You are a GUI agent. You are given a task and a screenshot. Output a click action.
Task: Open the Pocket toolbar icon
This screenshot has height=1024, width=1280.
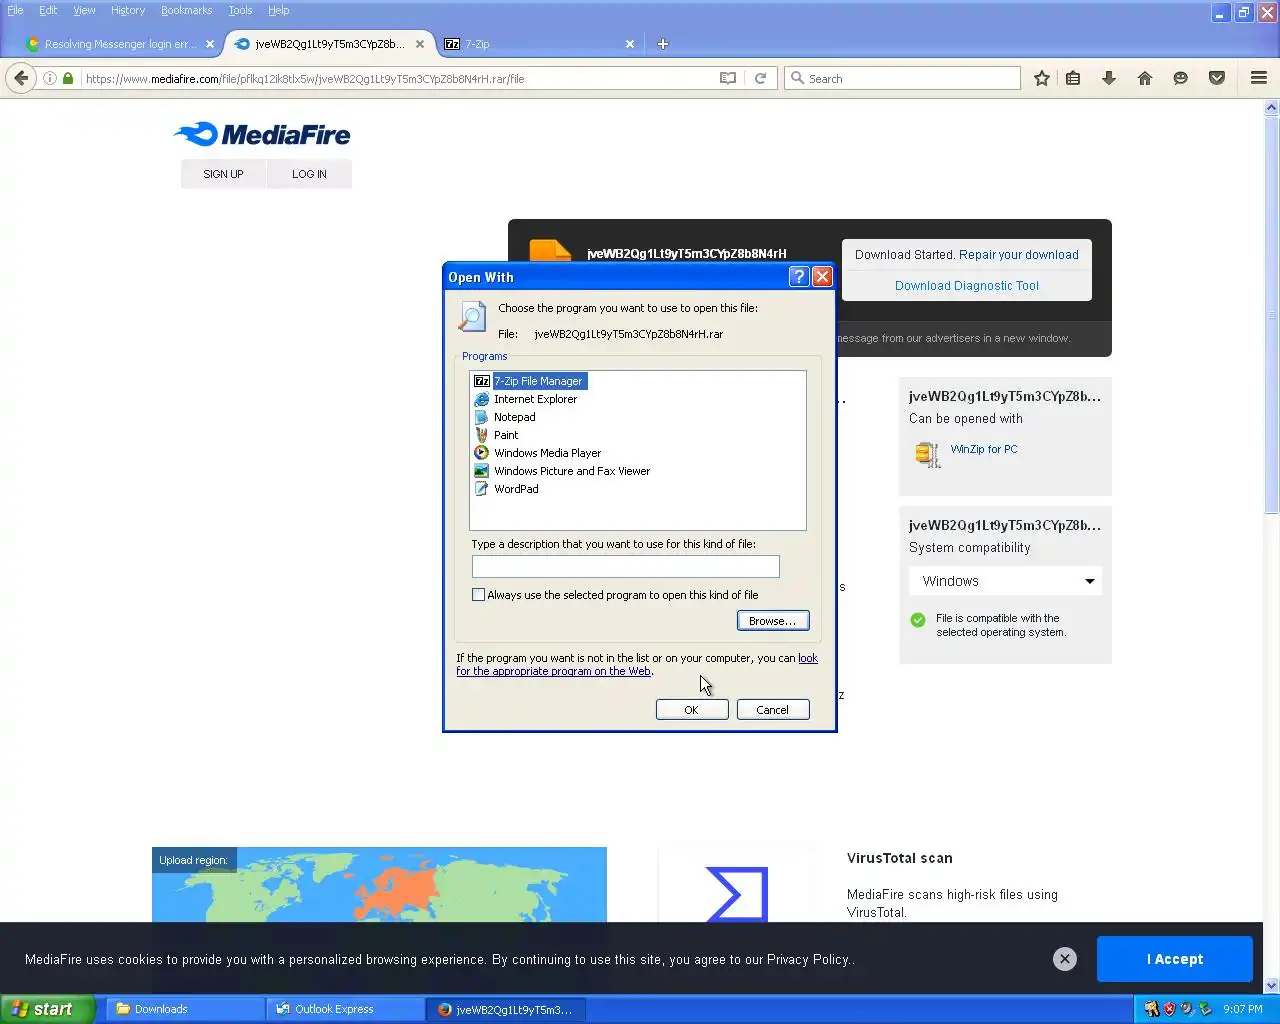(x=1217, y=78)
